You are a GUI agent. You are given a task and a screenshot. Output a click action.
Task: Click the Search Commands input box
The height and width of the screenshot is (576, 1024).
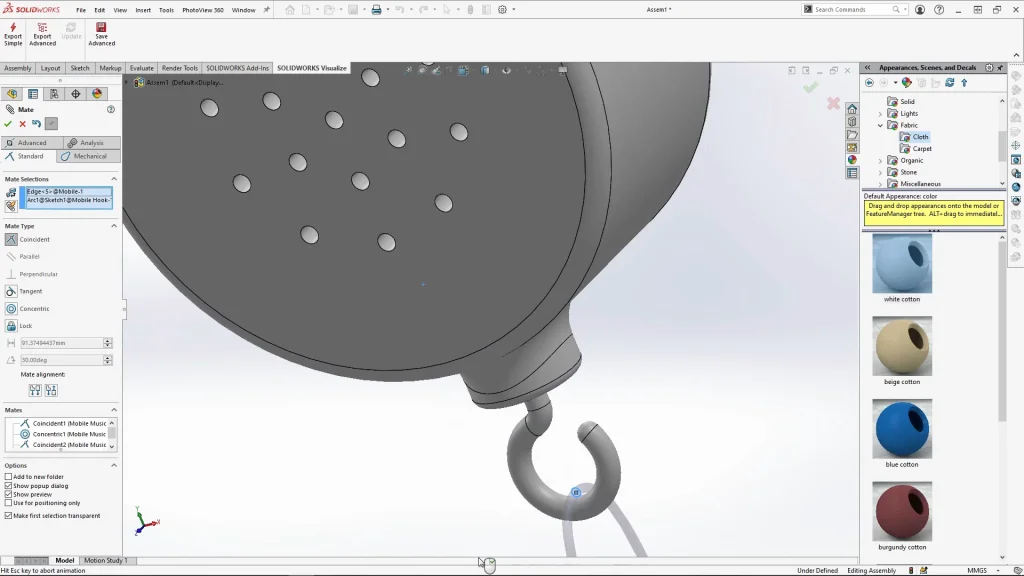click(850, 9)
